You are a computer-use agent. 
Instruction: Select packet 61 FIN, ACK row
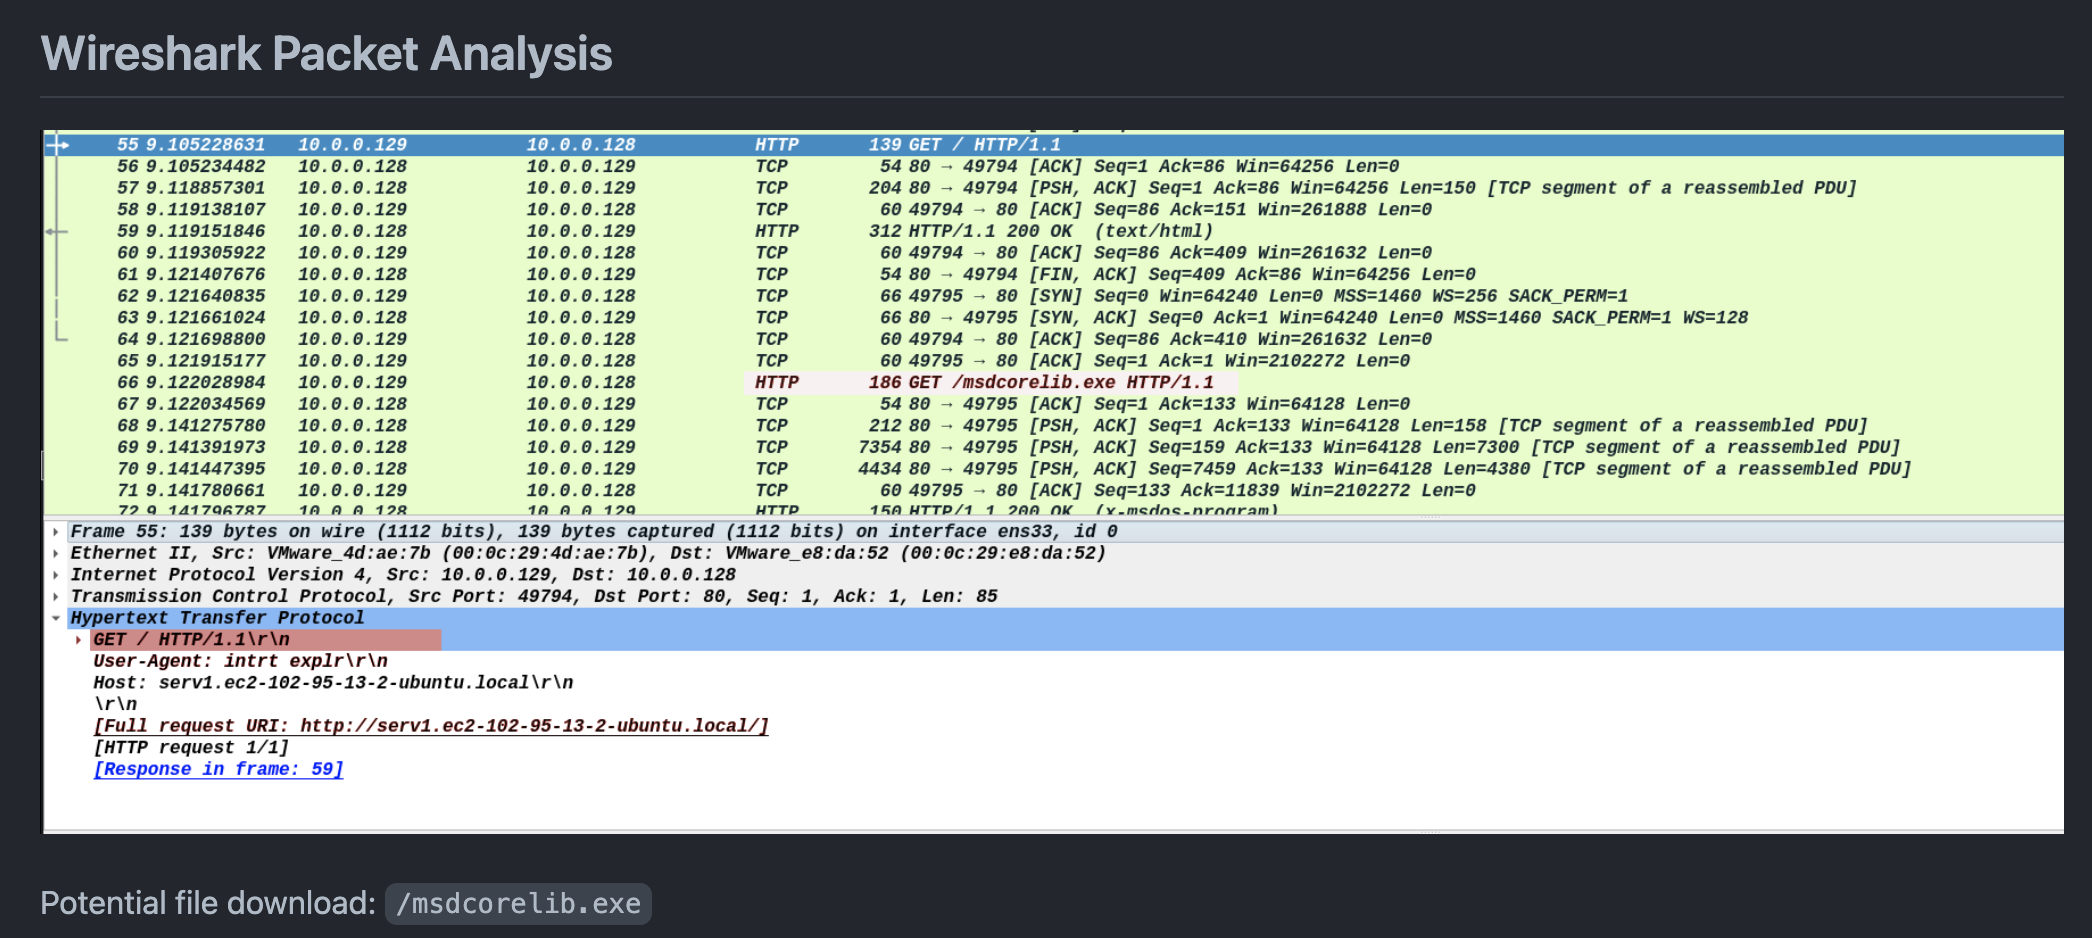(1054, 275)
